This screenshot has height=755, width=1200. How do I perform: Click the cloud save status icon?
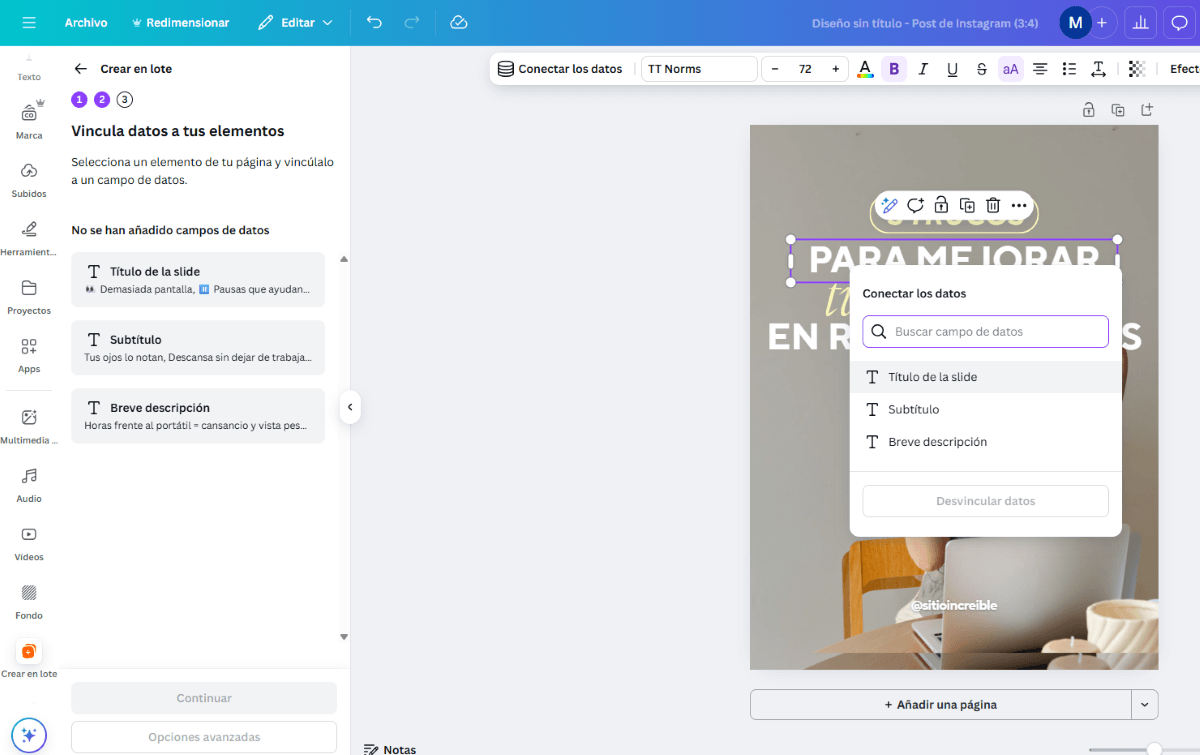tap(459, 22)
